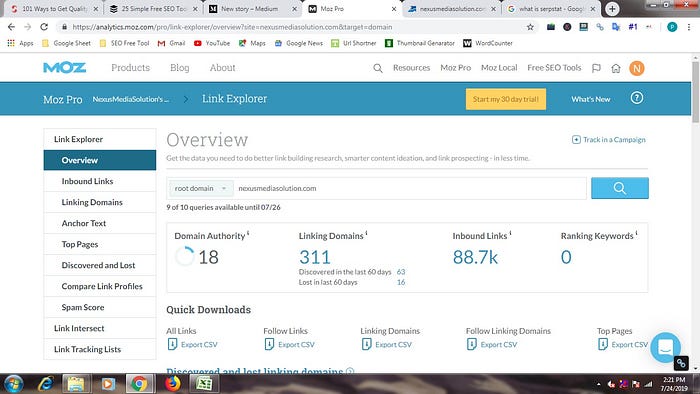Click the Inbound Links info icon

(510, 232)
